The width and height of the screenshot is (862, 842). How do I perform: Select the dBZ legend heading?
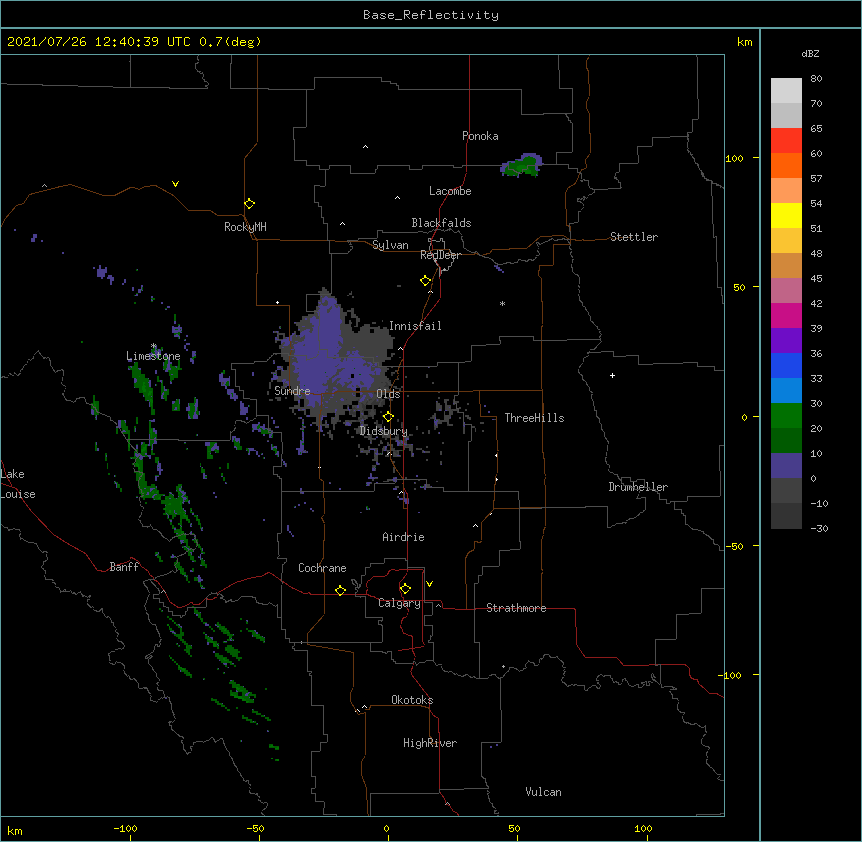810,53
